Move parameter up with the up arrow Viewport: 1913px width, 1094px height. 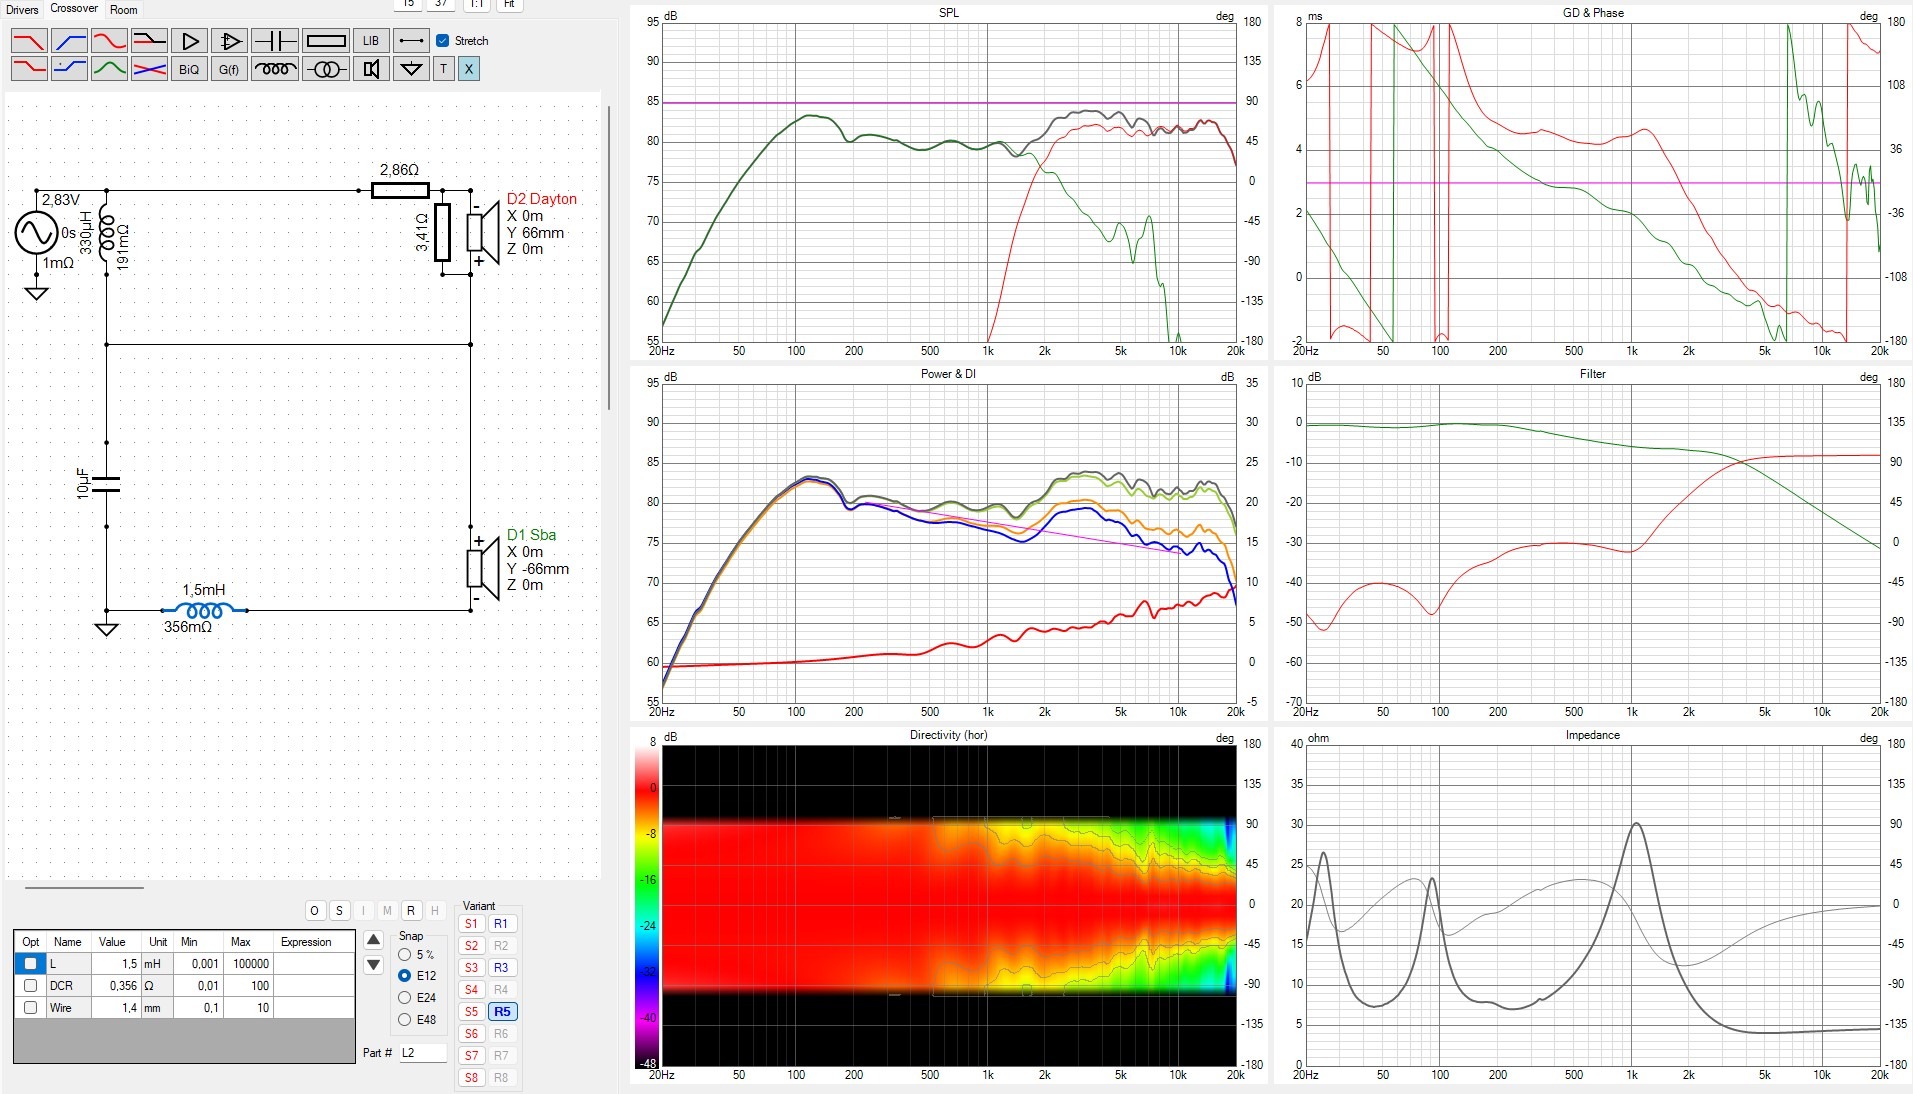(x=373, y=940)
